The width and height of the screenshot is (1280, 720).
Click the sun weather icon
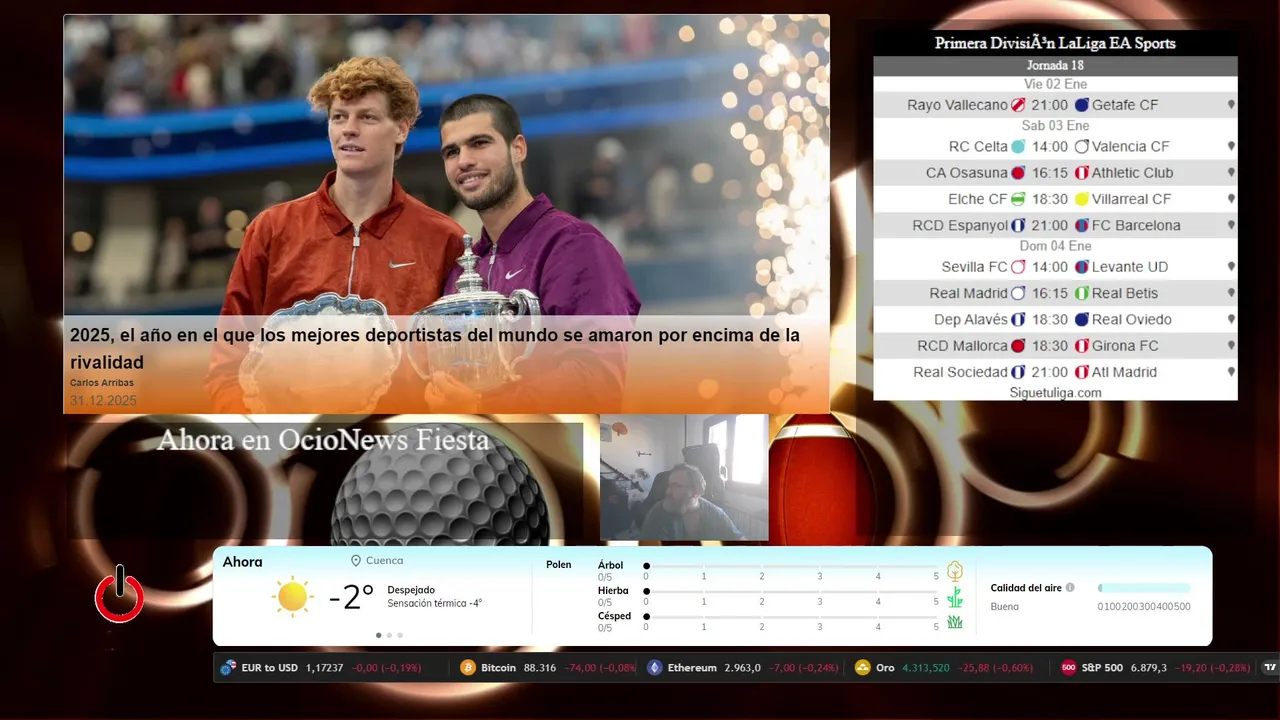click(x=292, y=597)
